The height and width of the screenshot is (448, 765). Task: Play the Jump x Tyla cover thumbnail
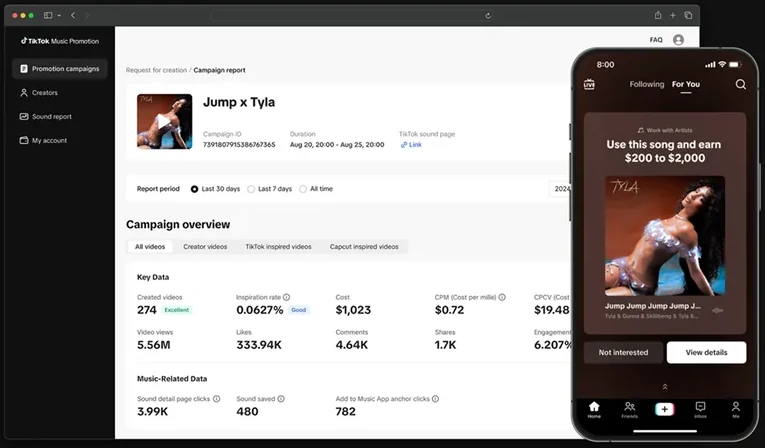[164, 122]
